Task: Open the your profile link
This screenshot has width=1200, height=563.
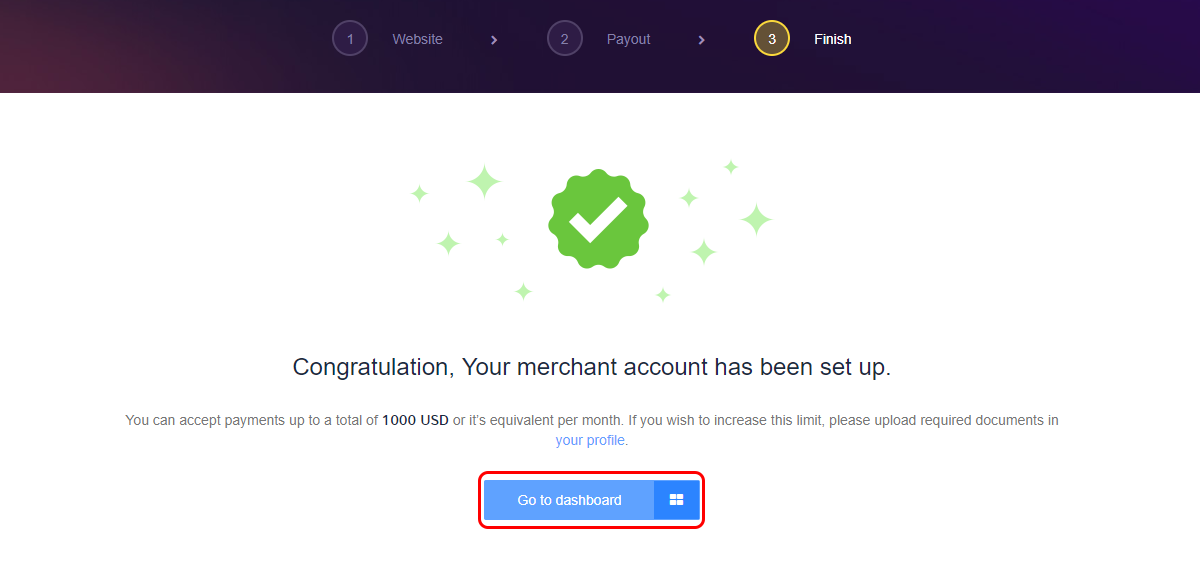Action: (592, 440)
